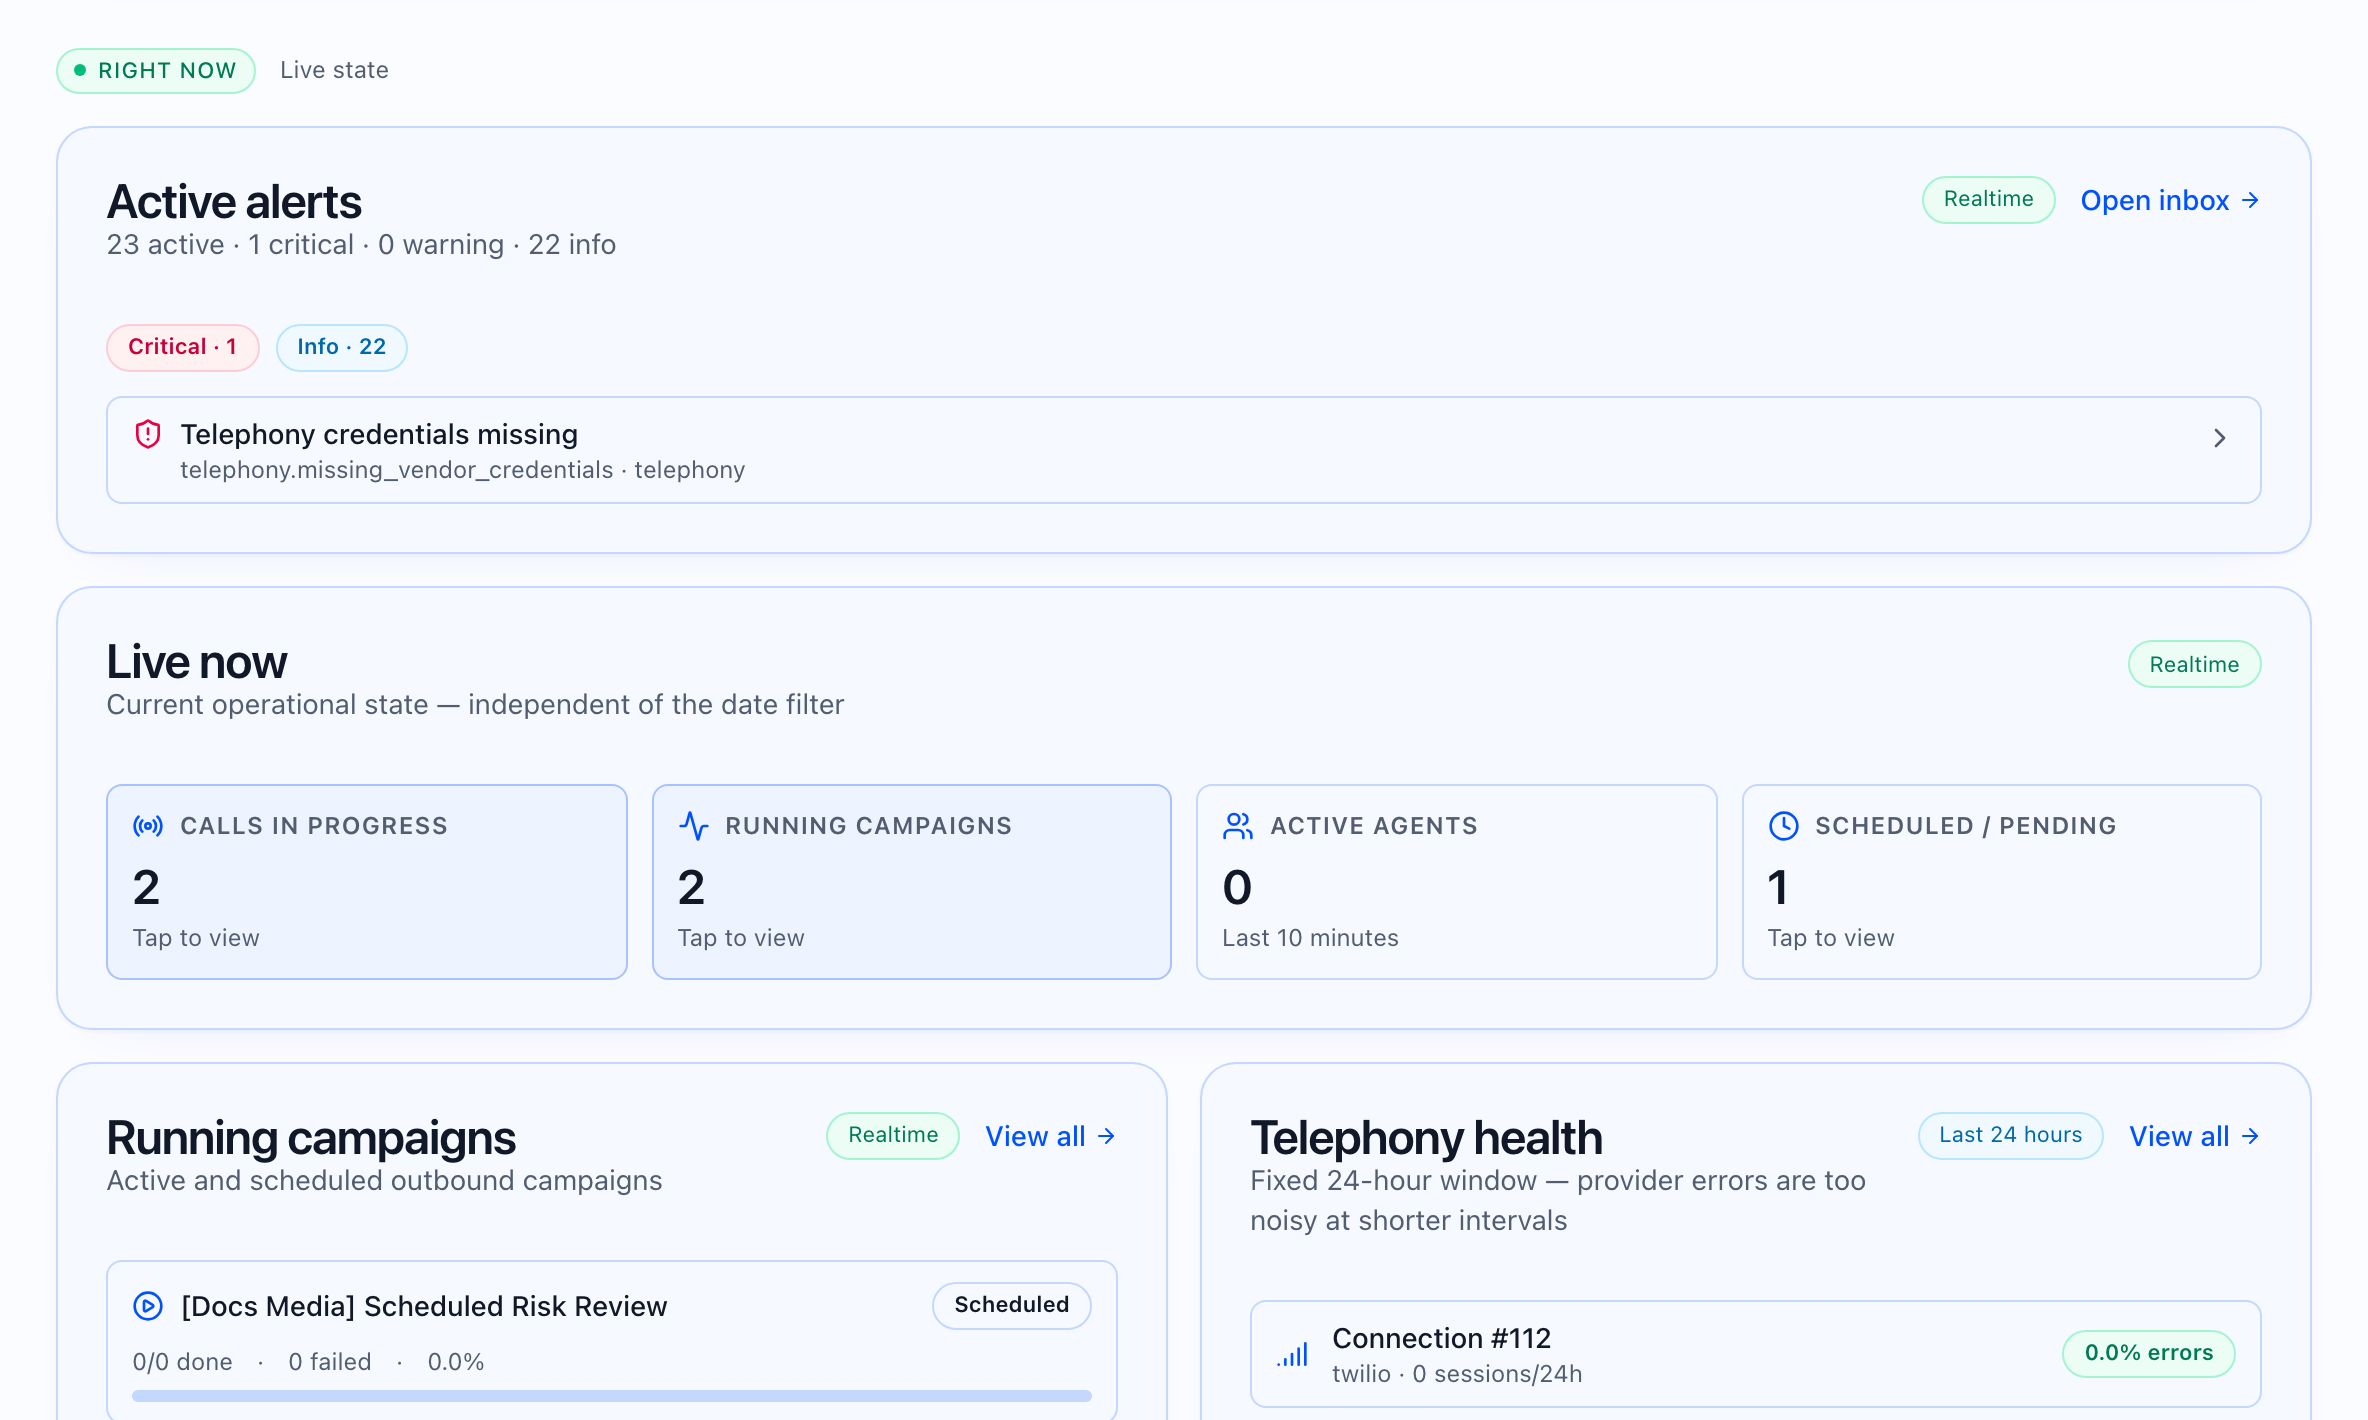Click the Last 24 hours badge
The image size is (2368, 1420).
pos(2010,1136)
